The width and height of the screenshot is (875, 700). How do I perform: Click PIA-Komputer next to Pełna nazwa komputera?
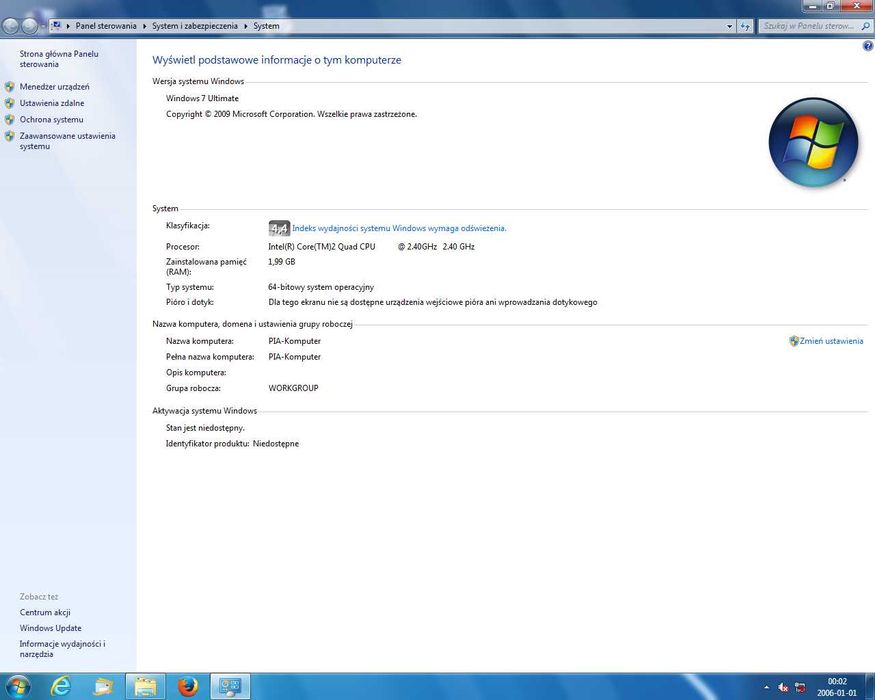tap(295, 357)
